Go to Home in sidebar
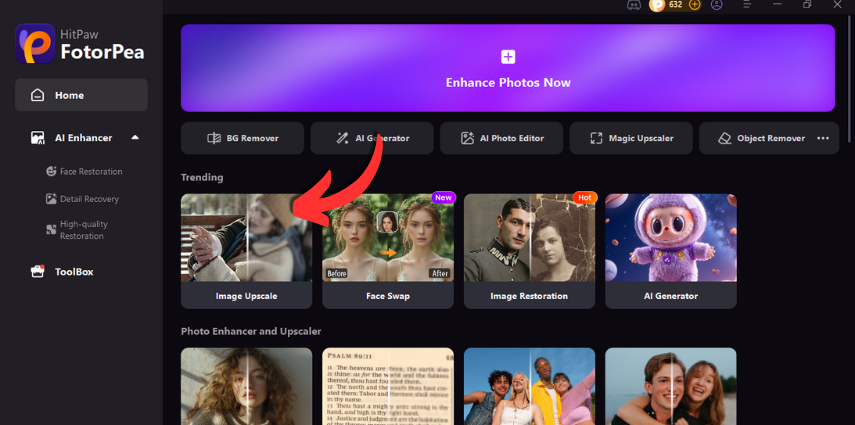The image size is (855, 425). (81, 95)
